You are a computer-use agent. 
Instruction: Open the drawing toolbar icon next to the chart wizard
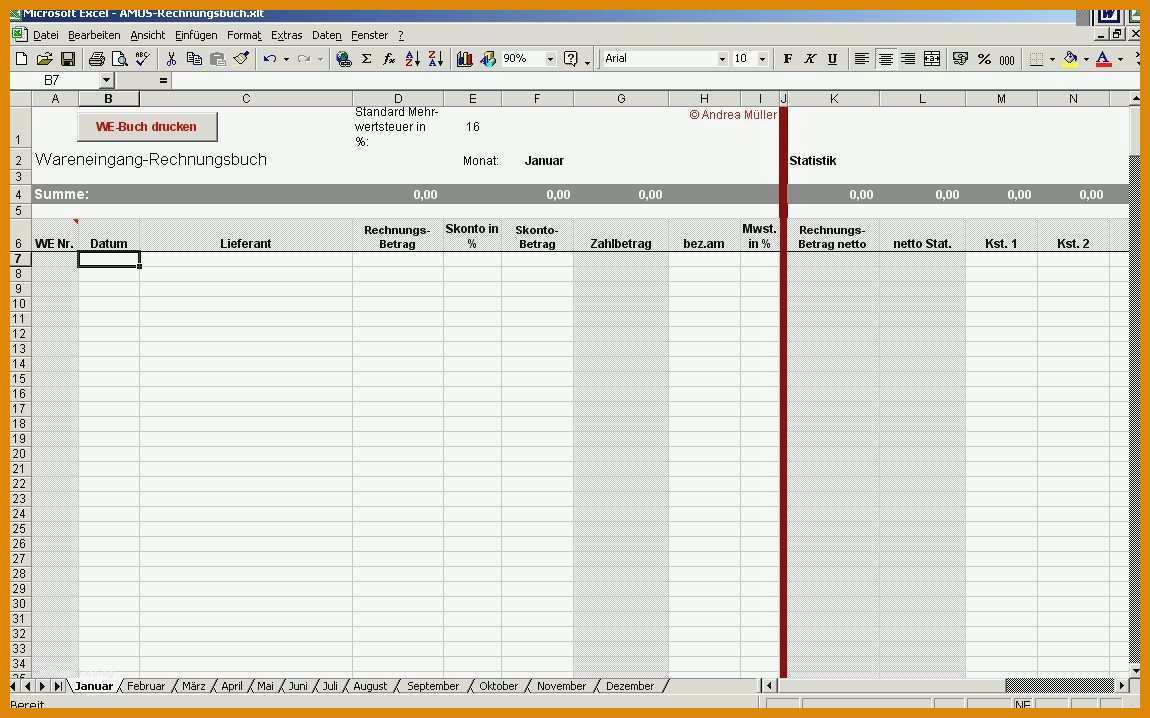488,59
